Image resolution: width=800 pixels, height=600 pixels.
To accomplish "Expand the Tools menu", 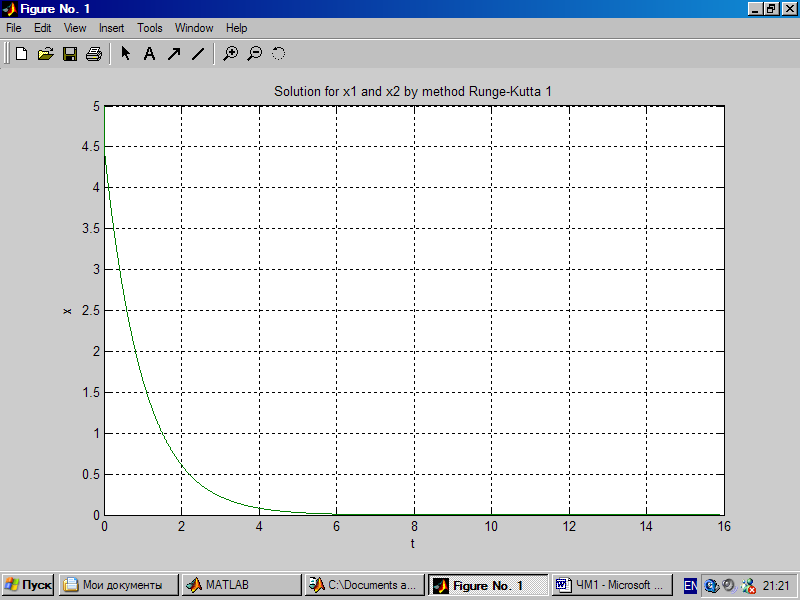I will click(x=150, y=28).
